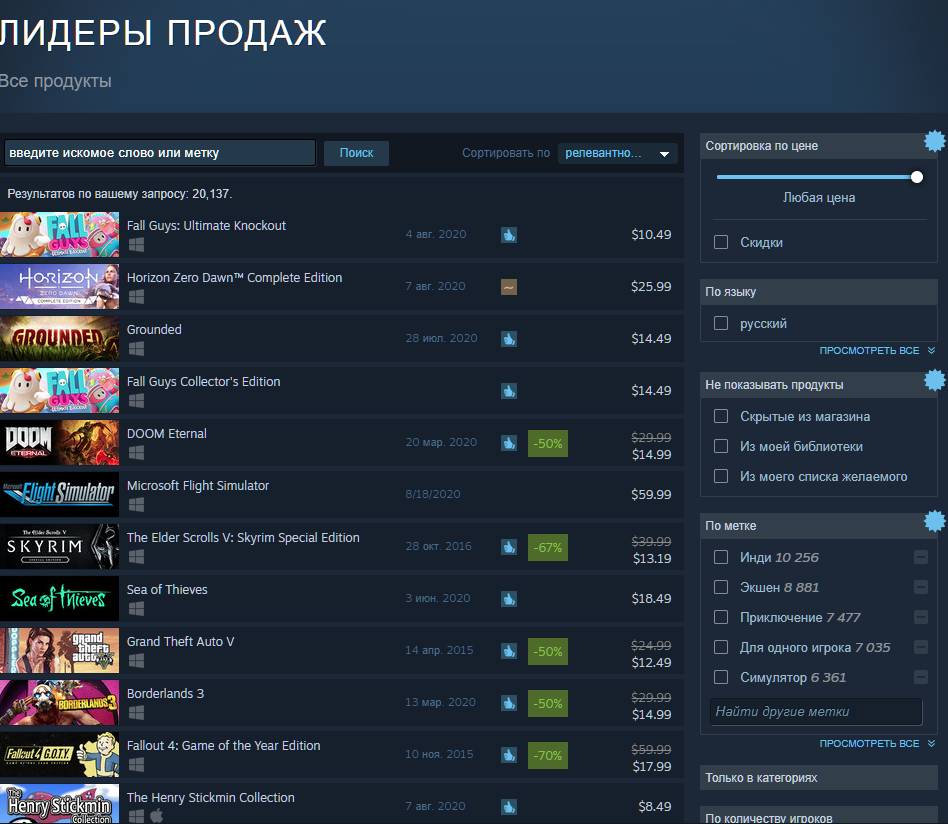This screenshot has width=948, height=824.
Task: Click the mixed review icon for Horizon Zero Dawn
Action: 509,287
